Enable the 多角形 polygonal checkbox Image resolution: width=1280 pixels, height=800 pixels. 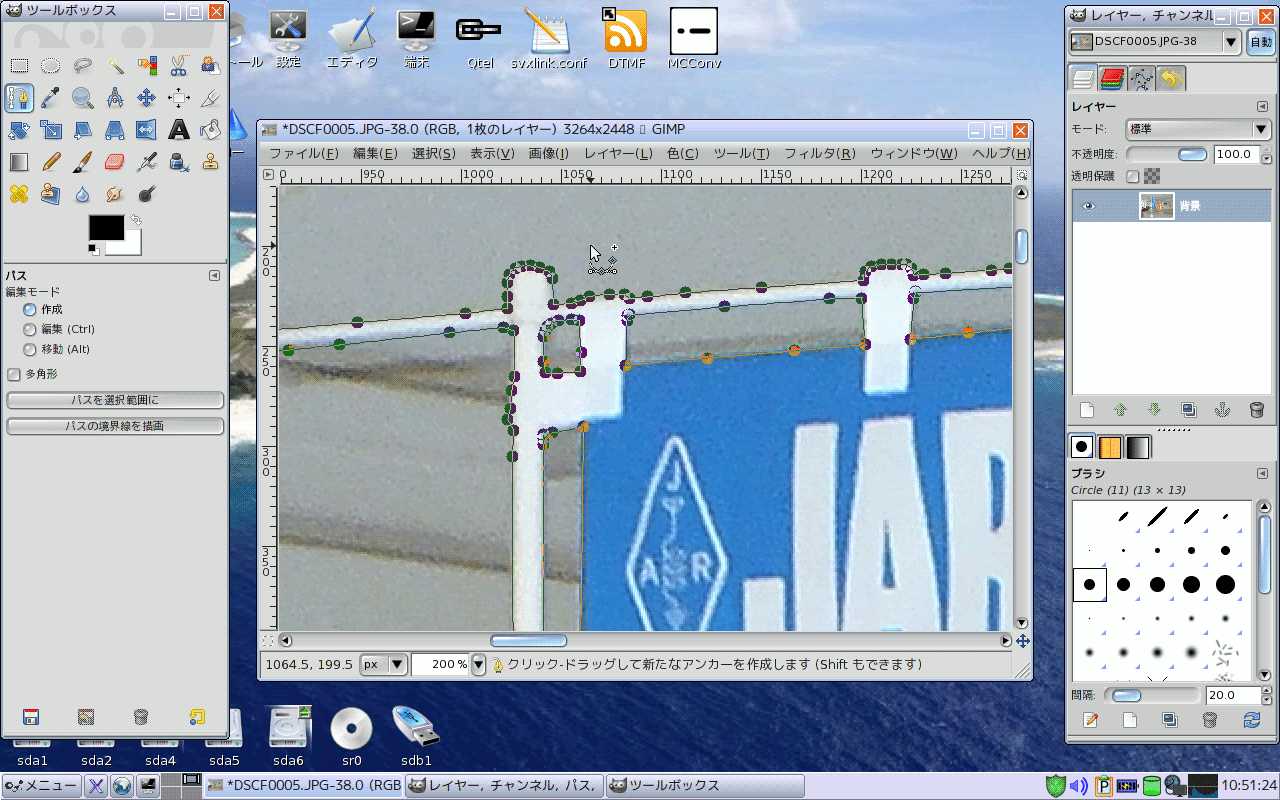[x=14, y=374]
